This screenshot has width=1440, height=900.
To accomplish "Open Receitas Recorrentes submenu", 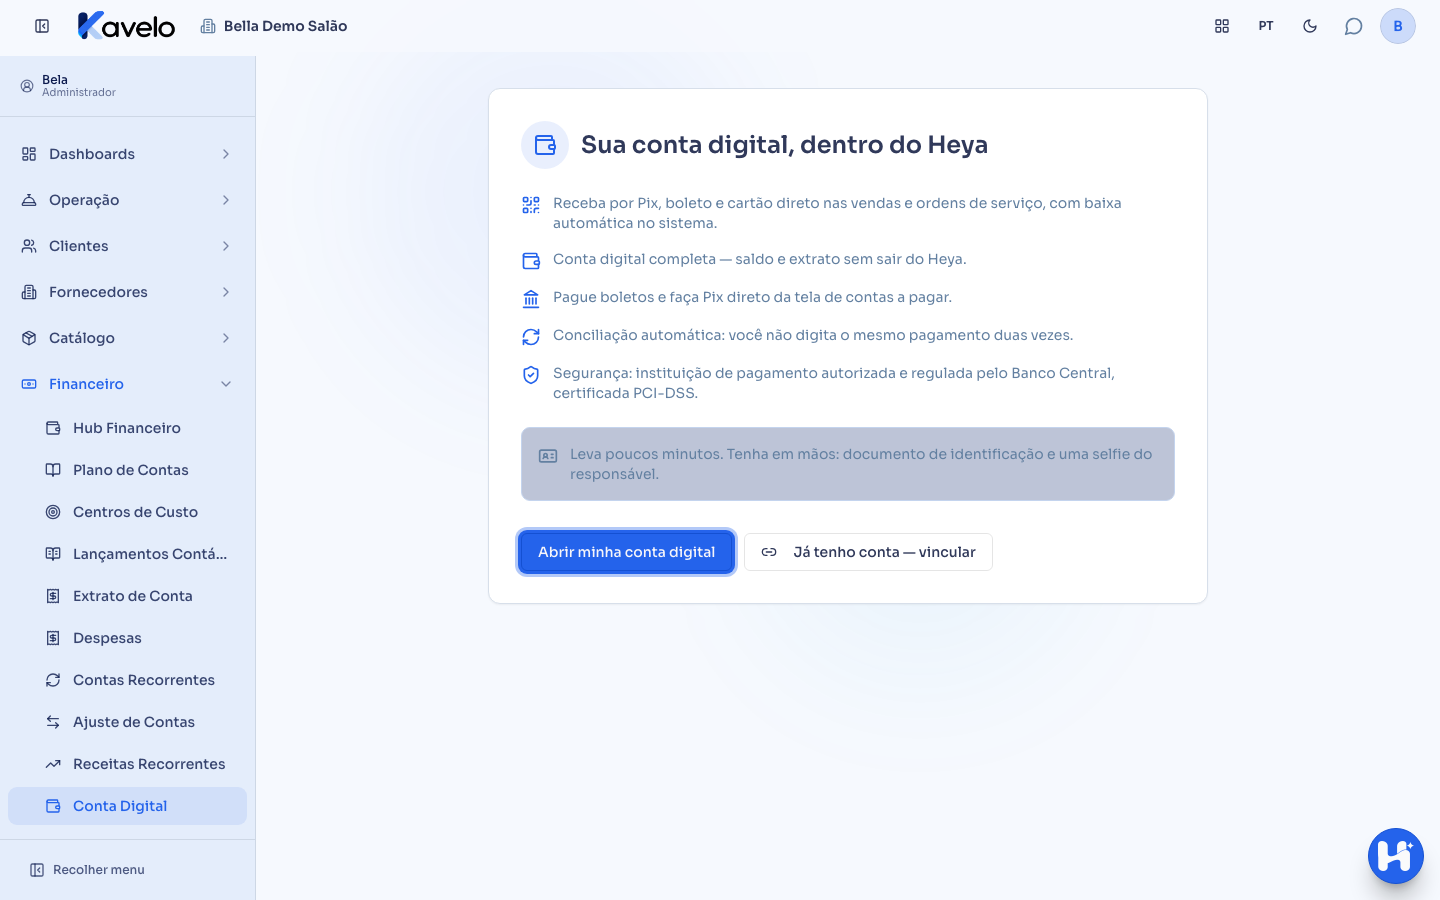I will (127, 764).
